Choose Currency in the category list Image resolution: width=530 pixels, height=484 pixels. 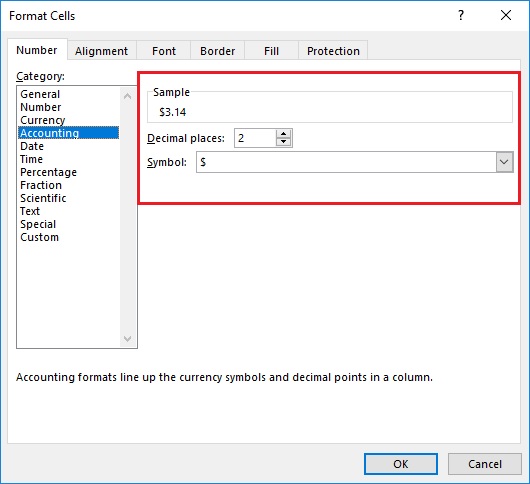point(43,120)
